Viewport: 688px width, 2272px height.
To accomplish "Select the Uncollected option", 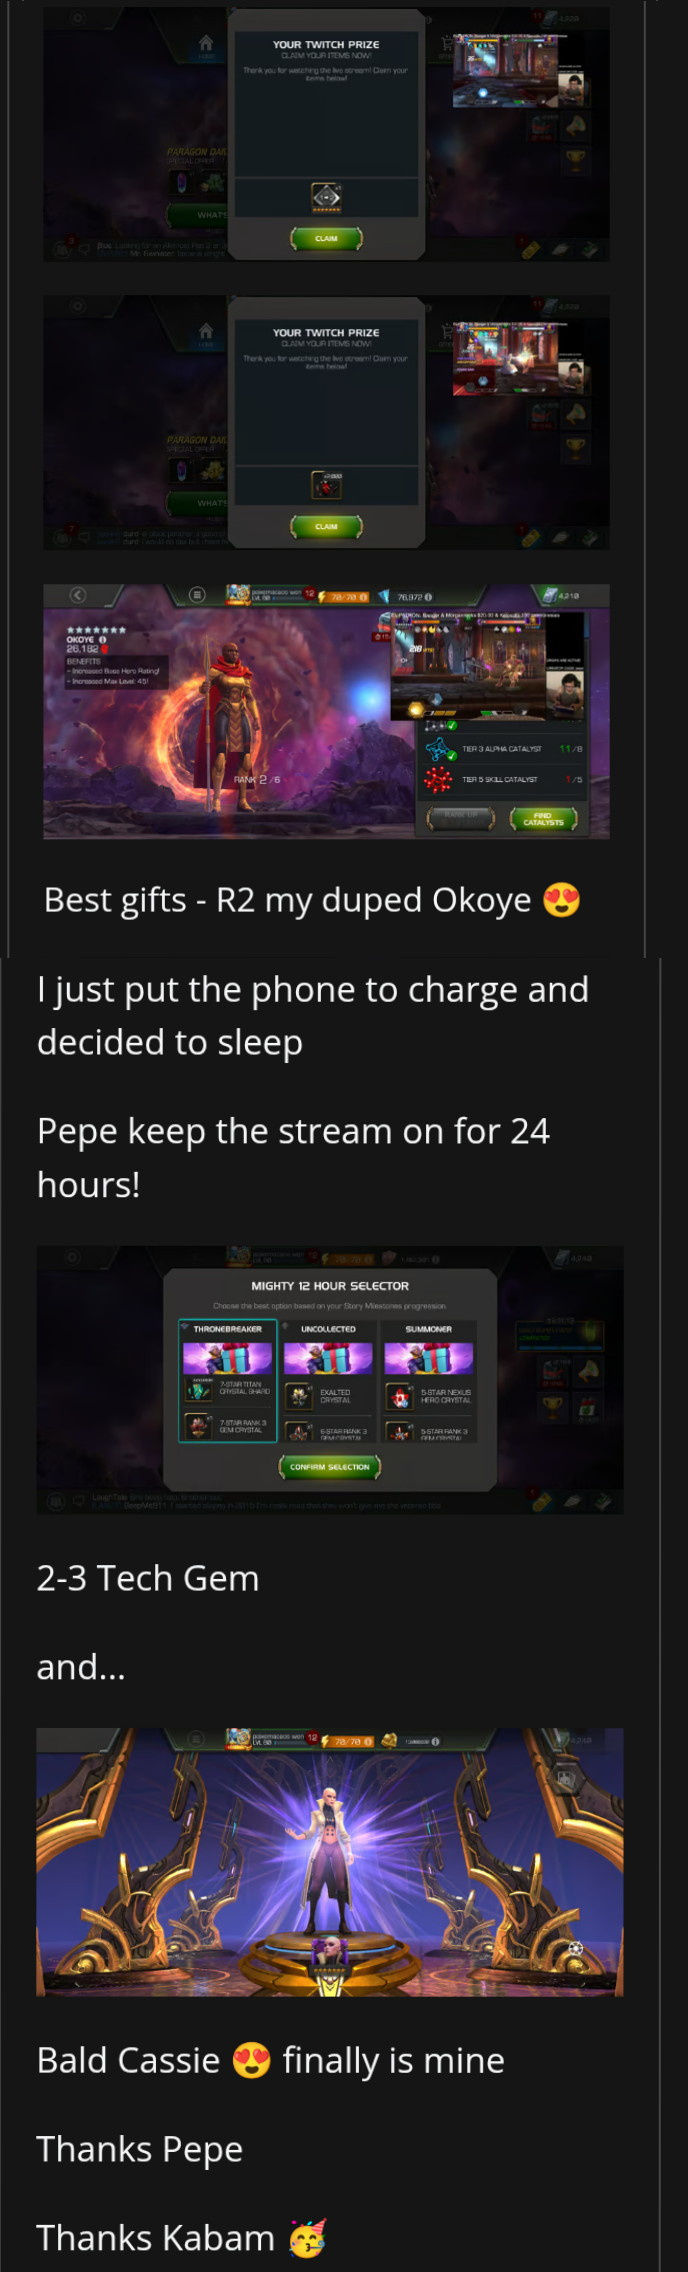I will 328,1381.
